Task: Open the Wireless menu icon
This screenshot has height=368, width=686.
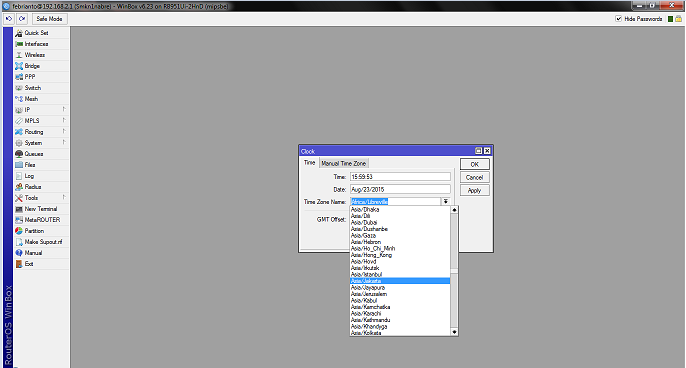Action: 19,55
